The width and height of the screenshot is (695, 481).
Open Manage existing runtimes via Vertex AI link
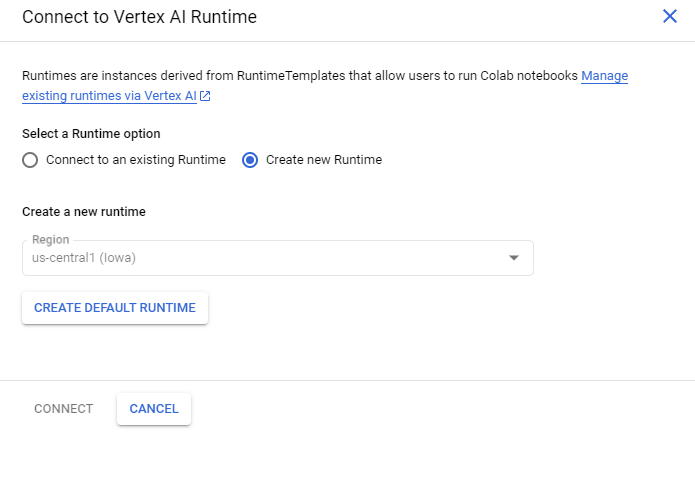604,76
